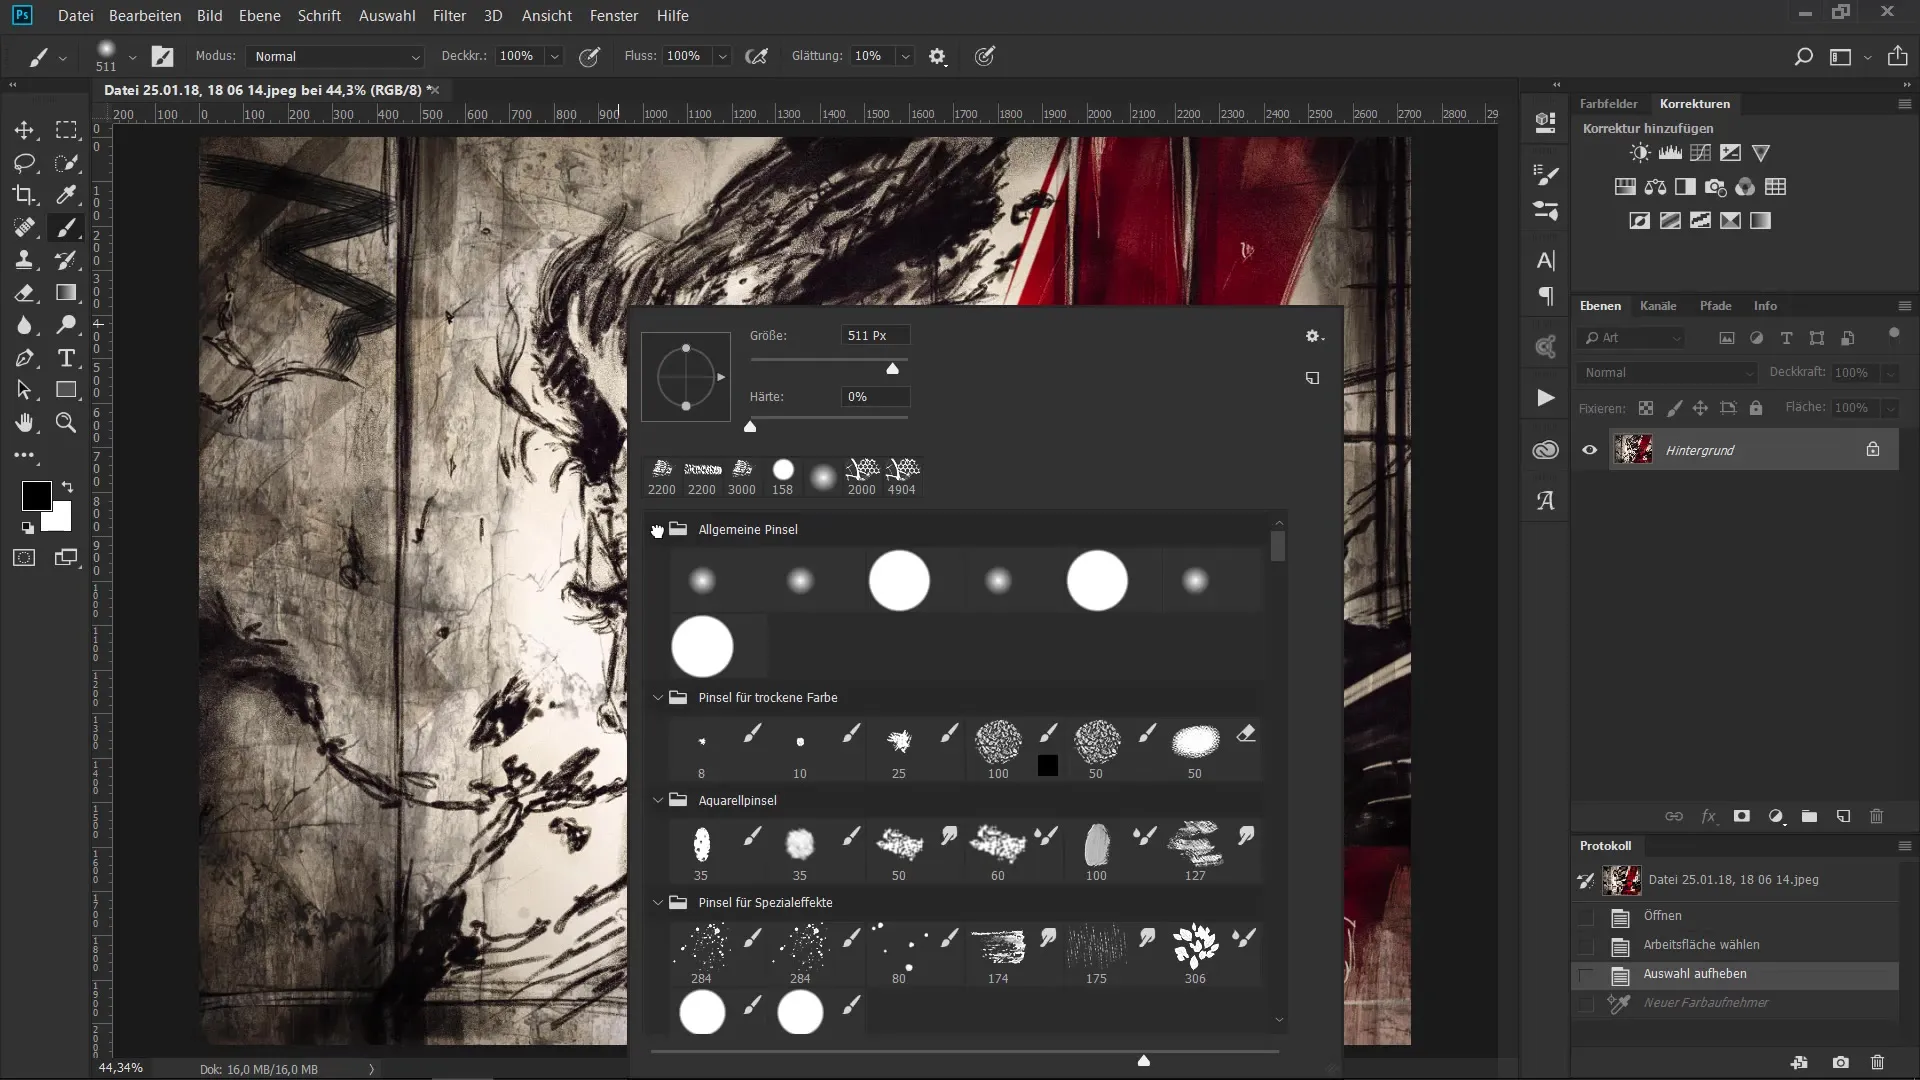This screenshot has height=1080, width=1920.
Task: Collapse Pinsel für Spezialeffekte folder
Action: 657,902
